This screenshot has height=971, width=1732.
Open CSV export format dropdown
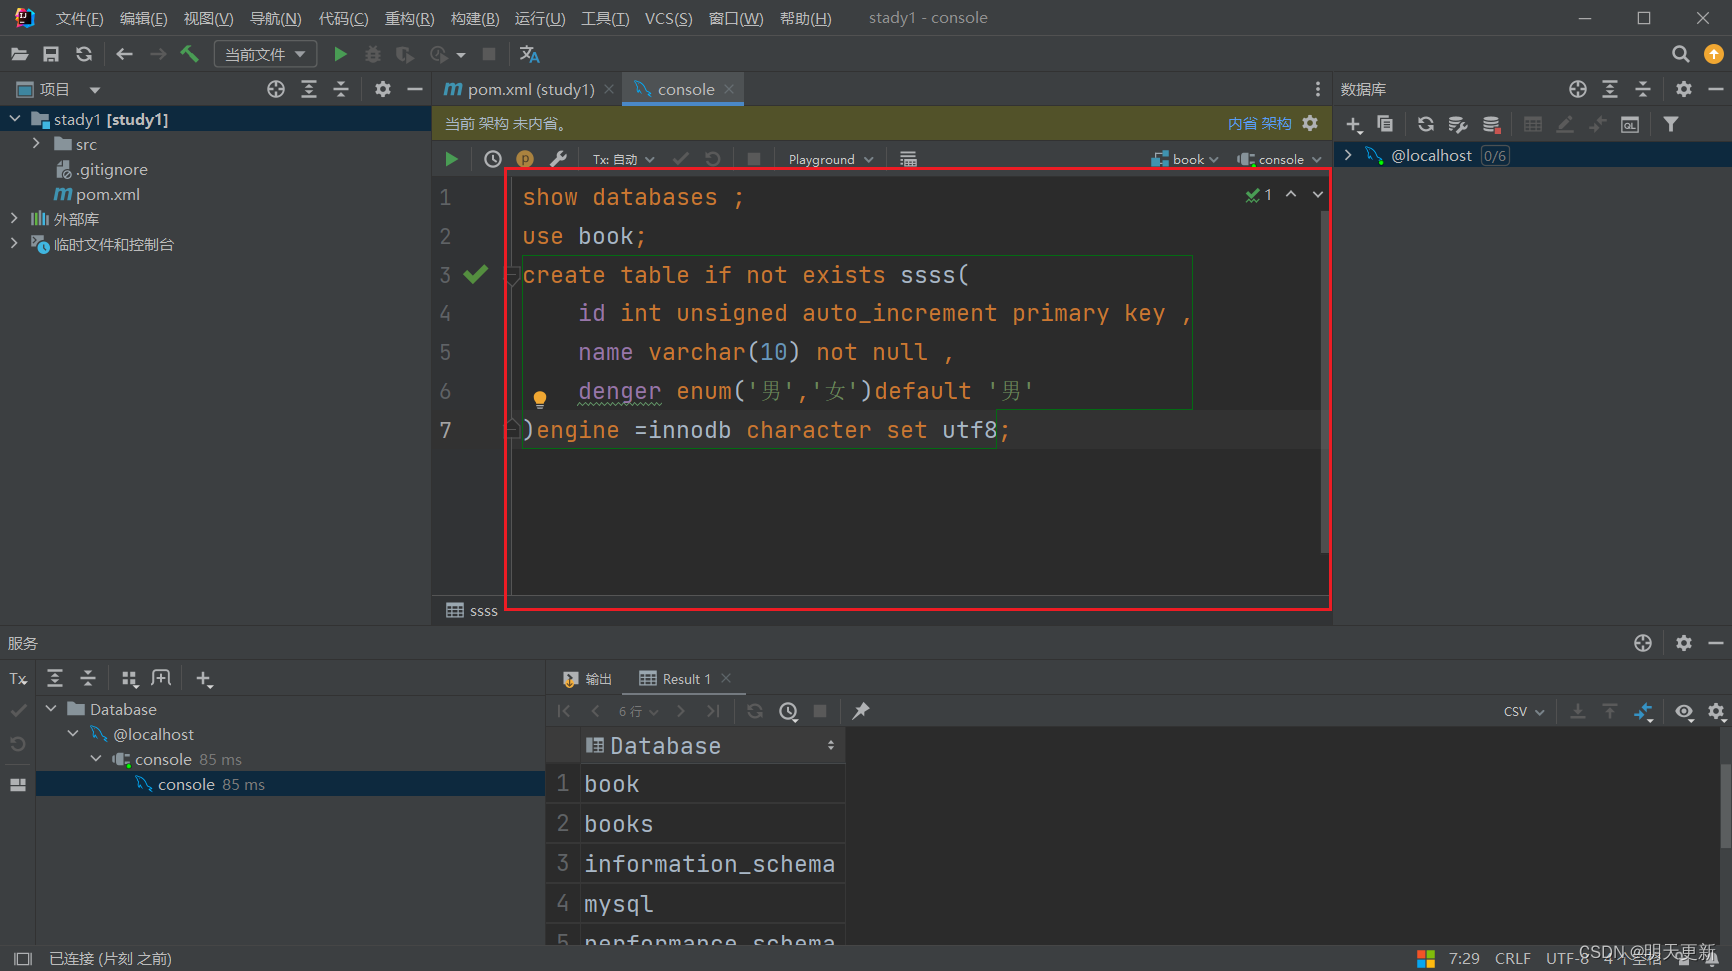pyautogui.click(x=1524, y=711)
